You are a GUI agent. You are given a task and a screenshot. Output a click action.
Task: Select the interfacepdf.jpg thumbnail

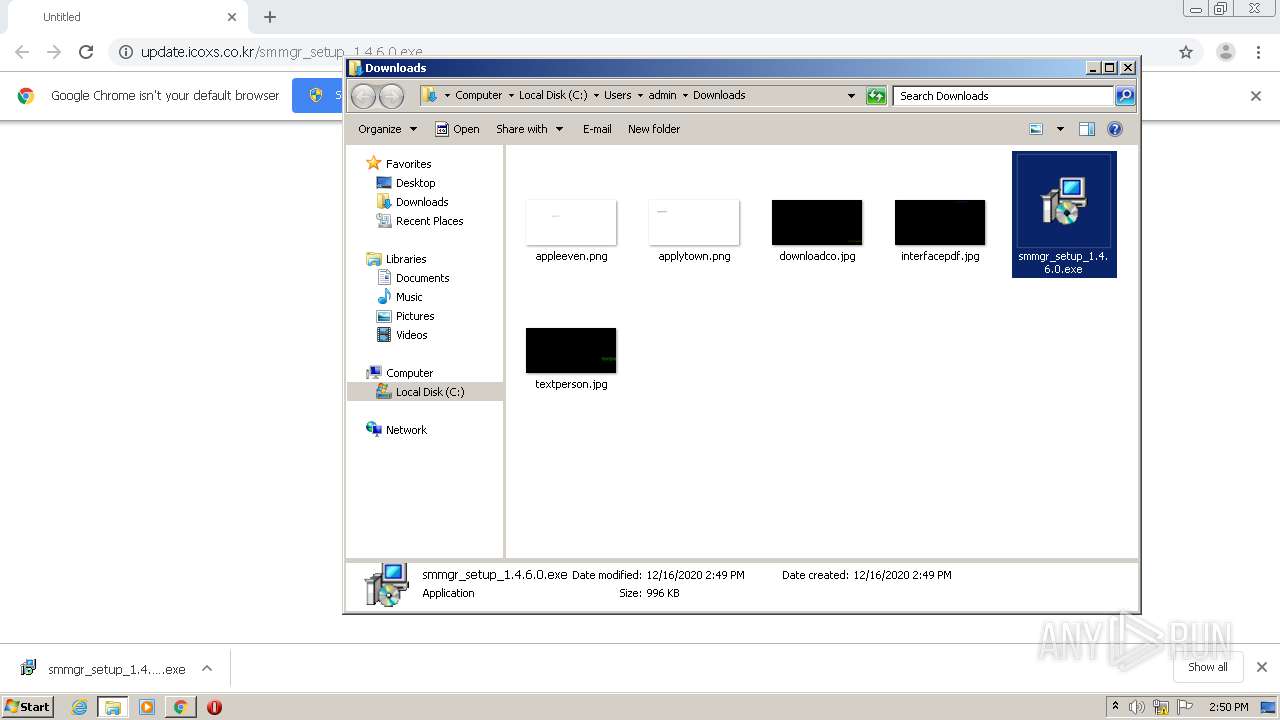(x=940, y=223)
